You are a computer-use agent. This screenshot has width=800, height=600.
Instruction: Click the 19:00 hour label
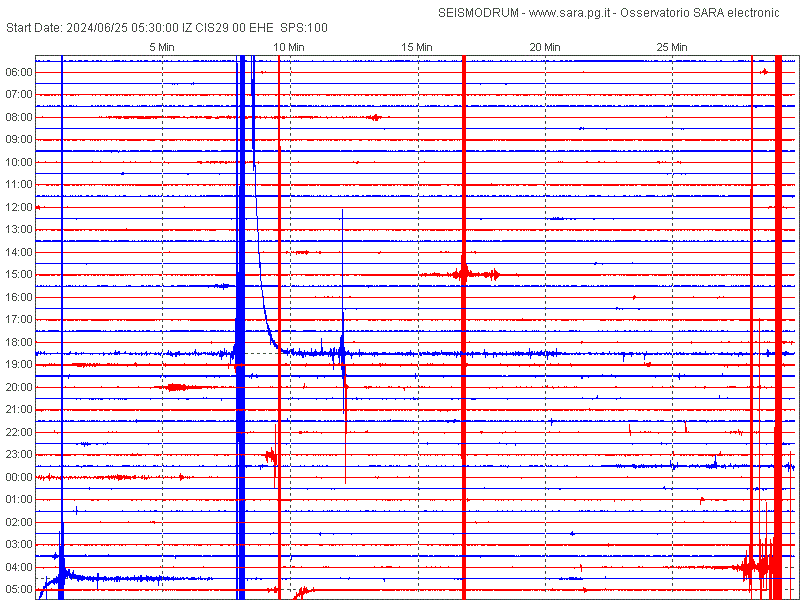pyautogui.click(x=19, y=364)
